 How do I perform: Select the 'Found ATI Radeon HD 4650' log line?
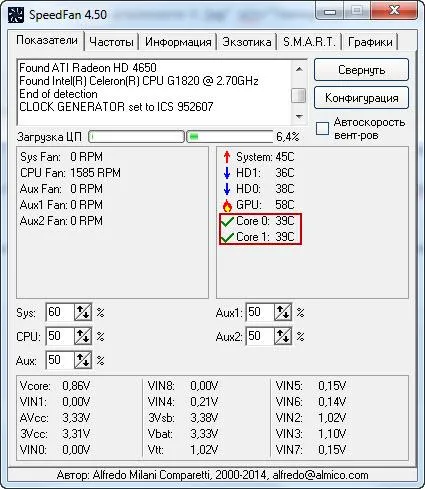click(88, 68)
